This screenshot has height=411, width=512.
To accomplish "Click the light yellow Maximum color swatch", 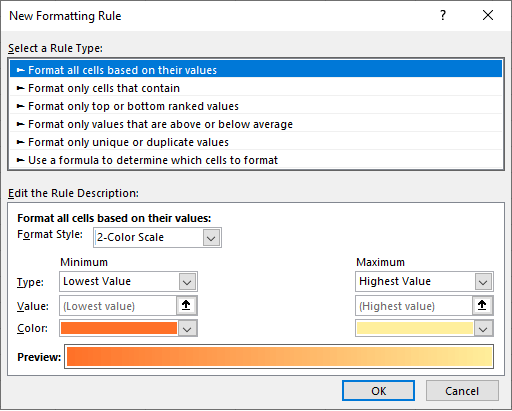I will point(415,328).
